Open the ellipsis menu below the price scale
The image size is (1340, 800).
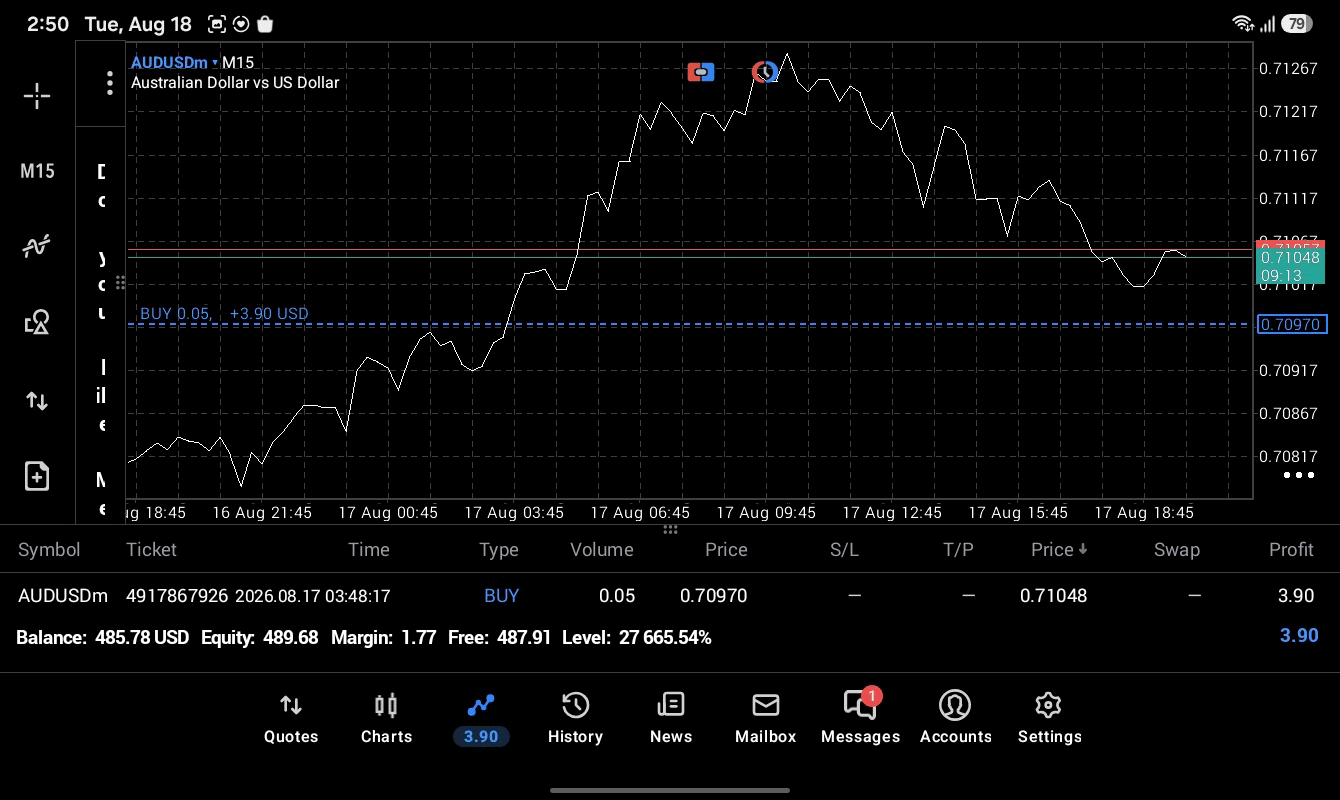tap(1299, 475)
